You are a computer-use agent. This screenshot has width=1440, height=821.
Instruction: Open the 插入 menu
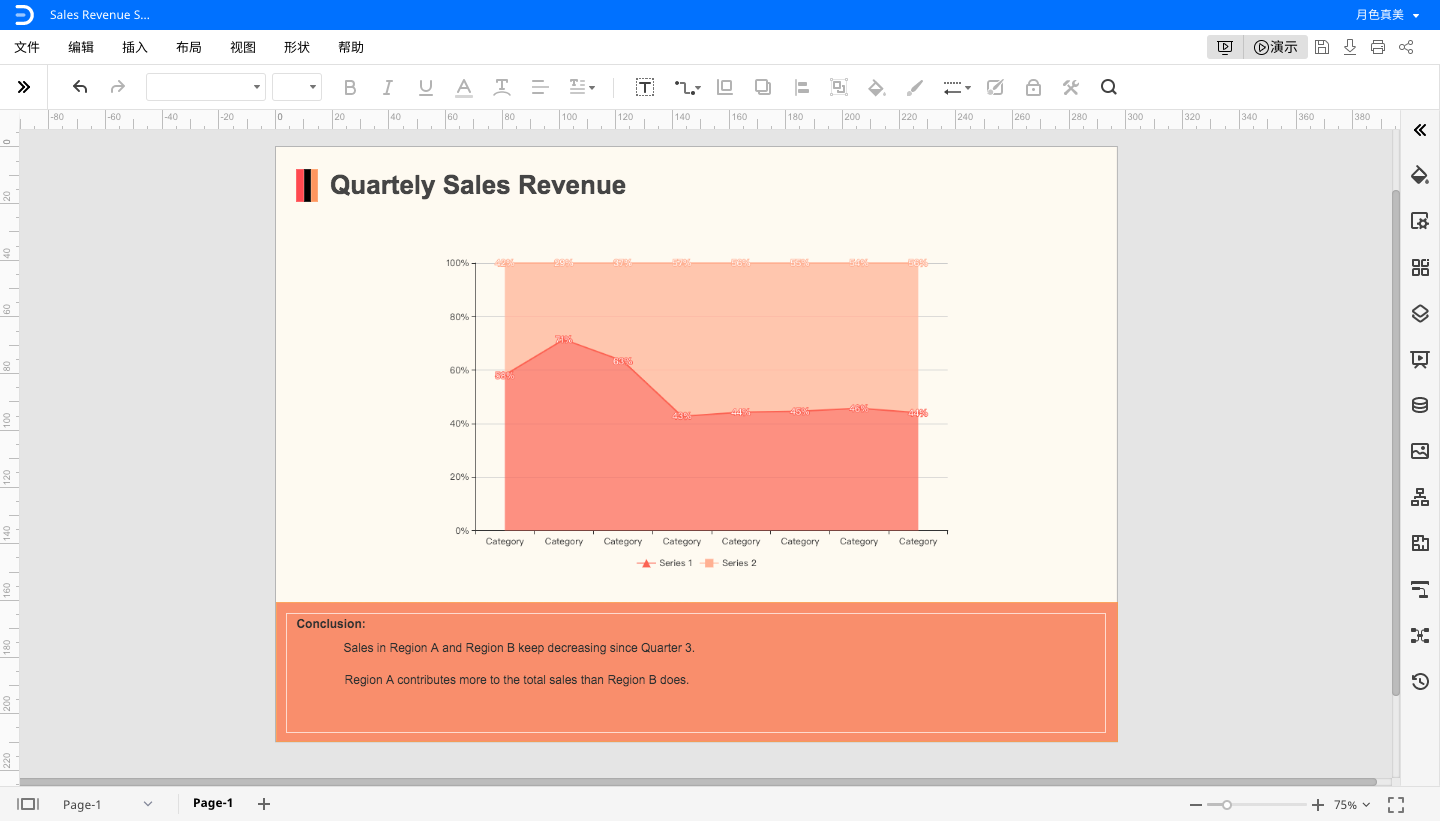coord(134,47)
